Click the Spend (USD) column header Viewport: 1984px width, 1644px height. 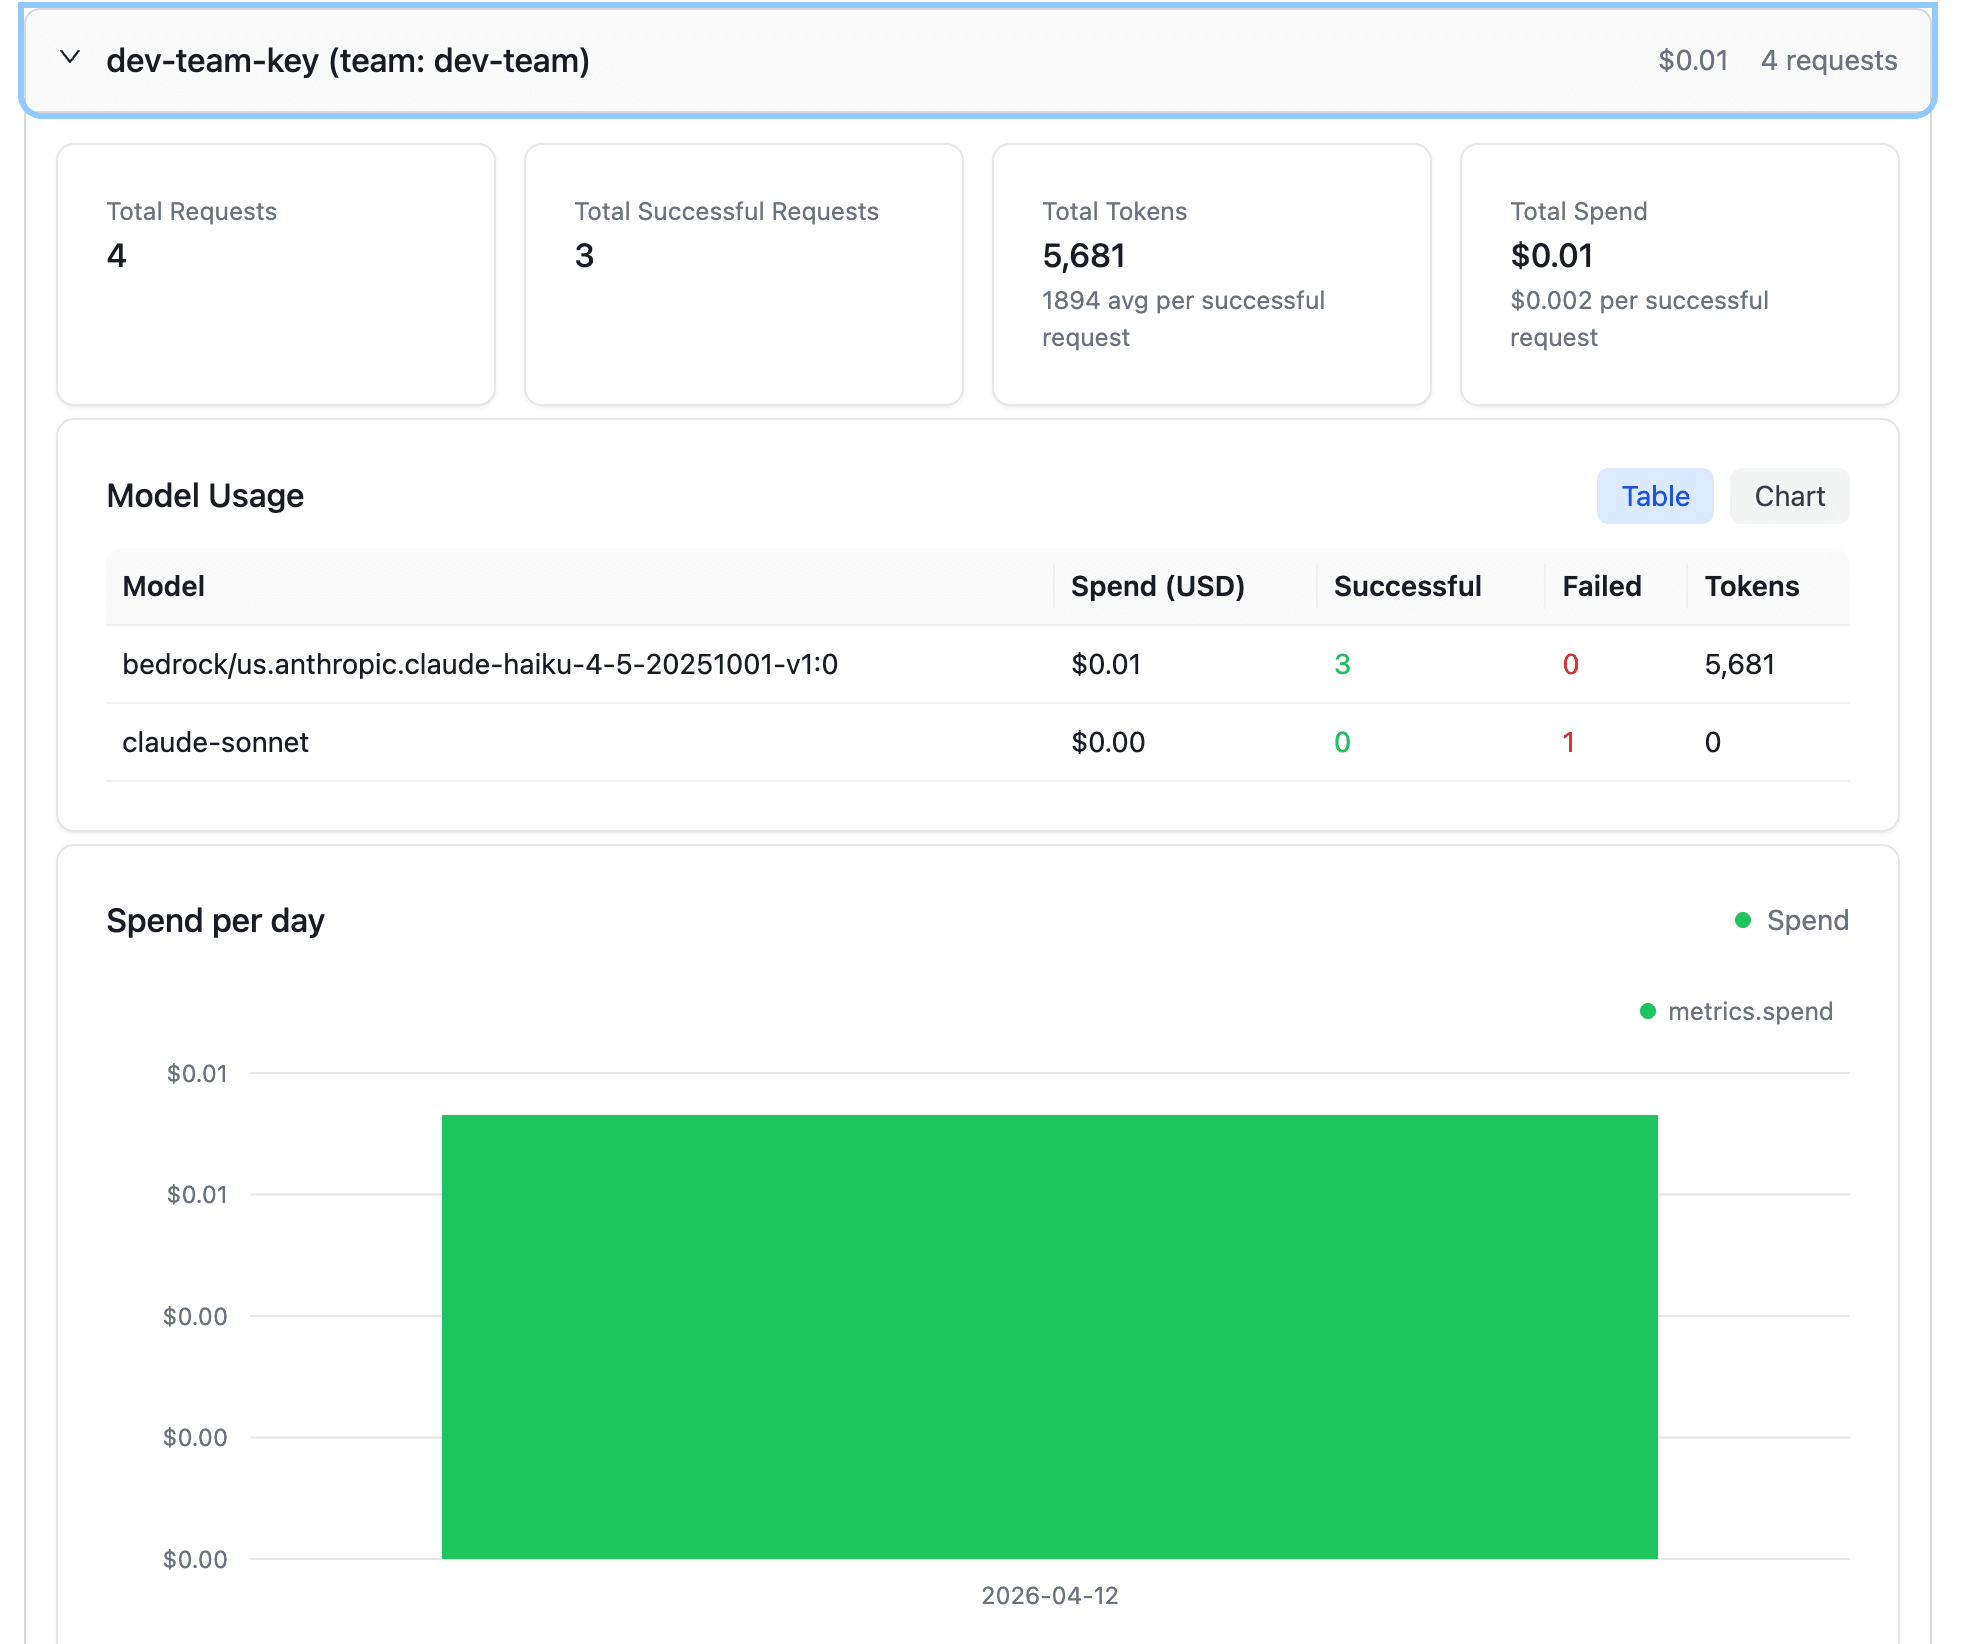(1157, 586)
